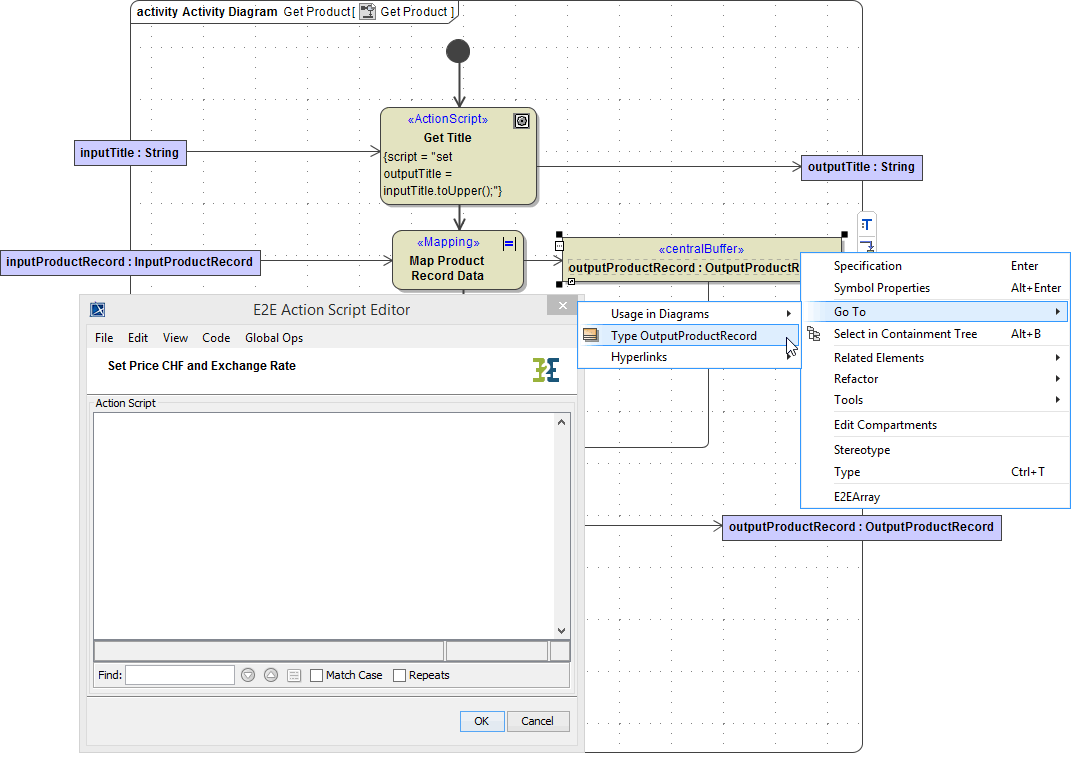
Task: Click the E2E logo in the editor header
Action: (545, 368)
